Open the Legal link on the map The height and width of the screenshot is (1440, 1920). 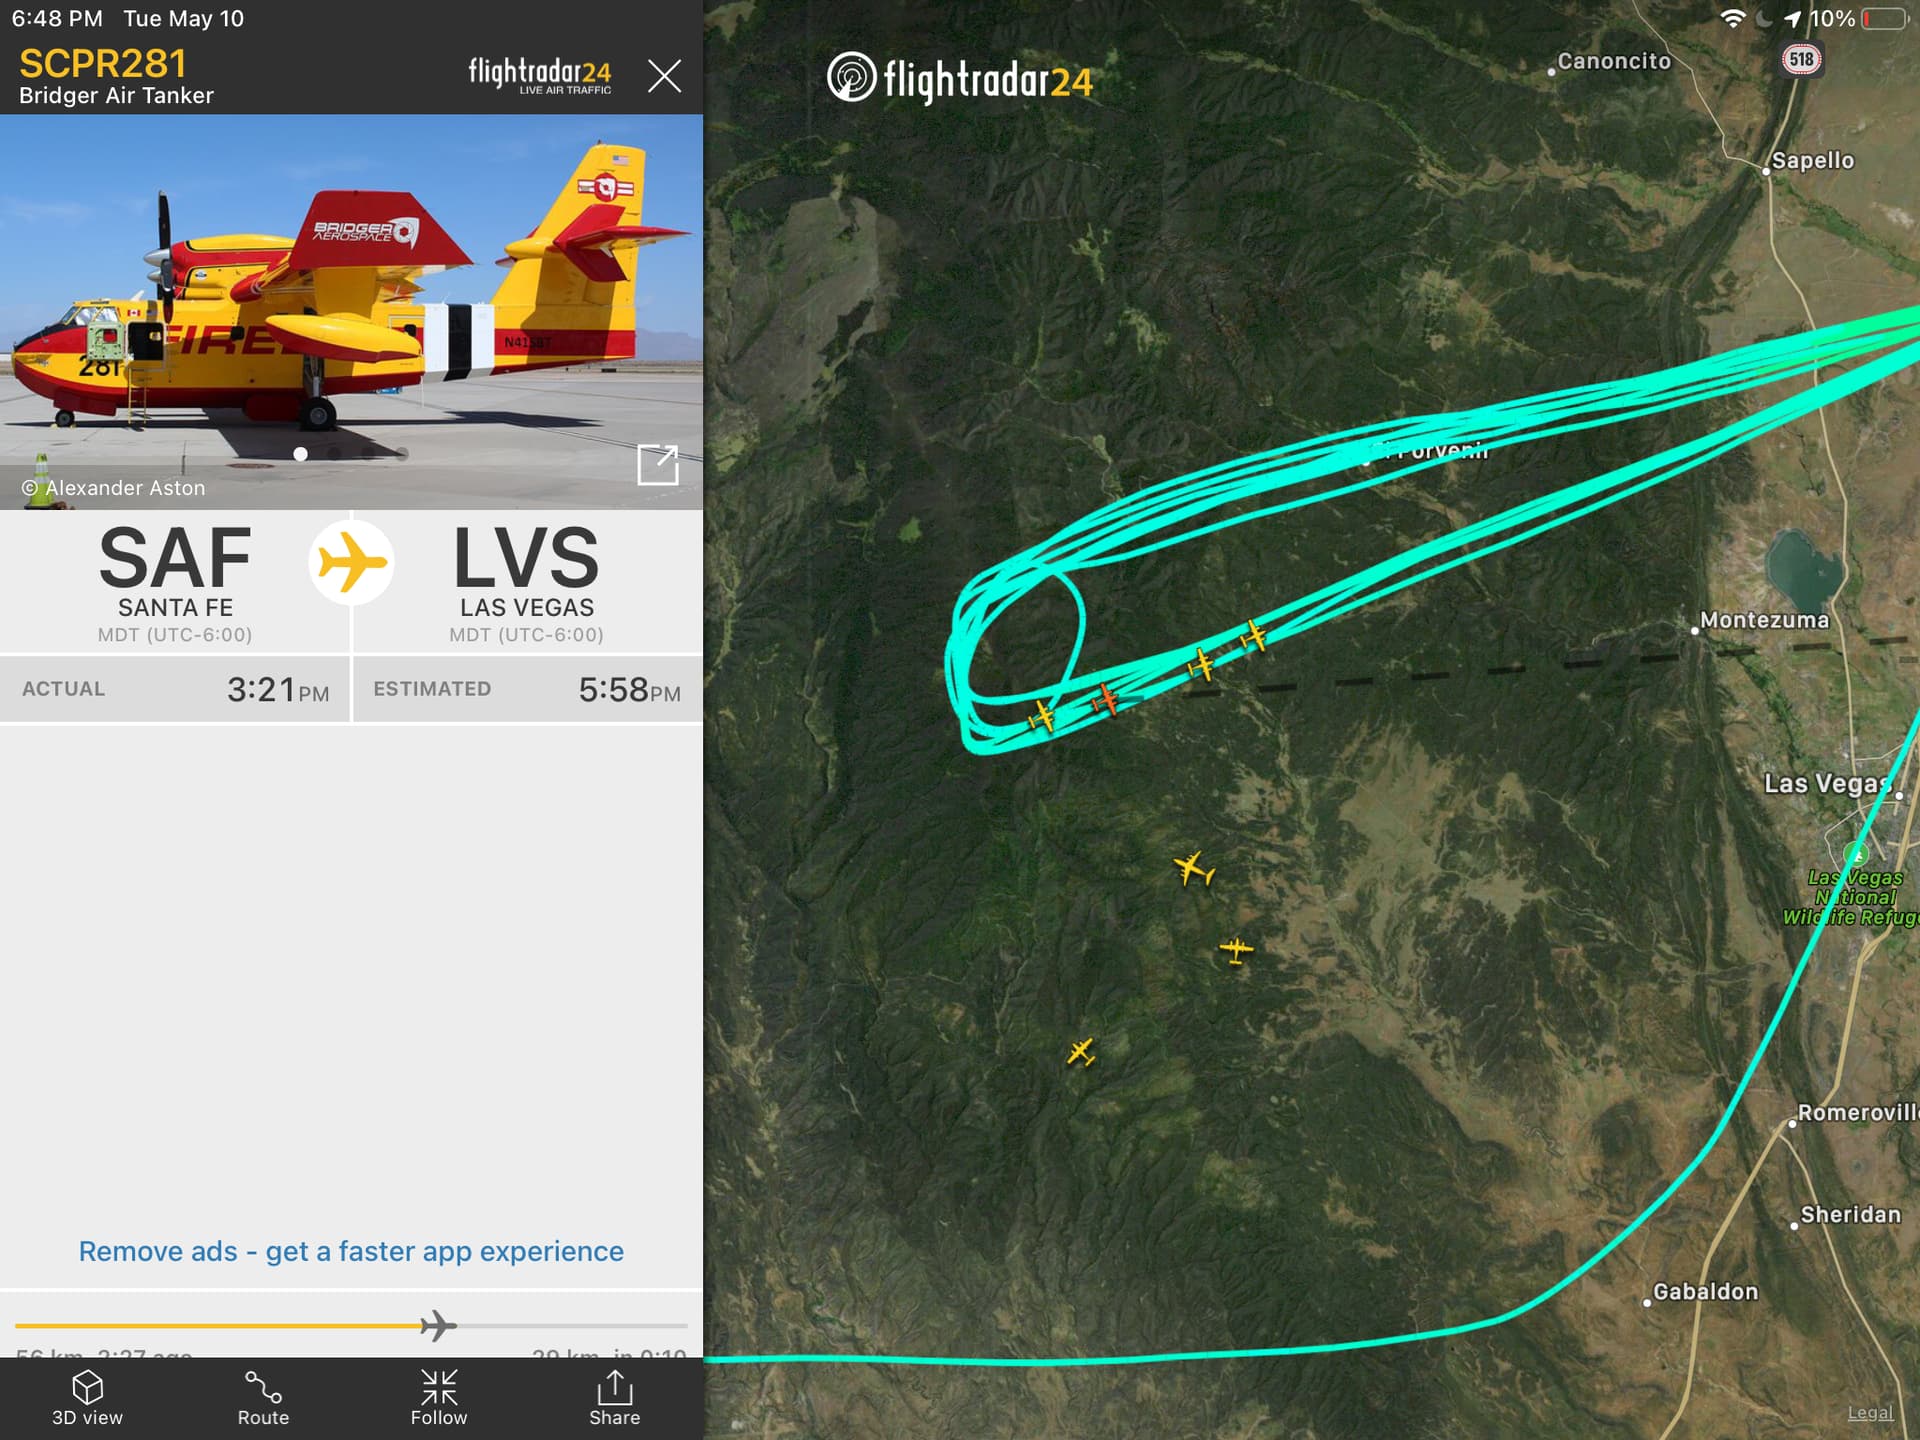pos(1870,1412)
